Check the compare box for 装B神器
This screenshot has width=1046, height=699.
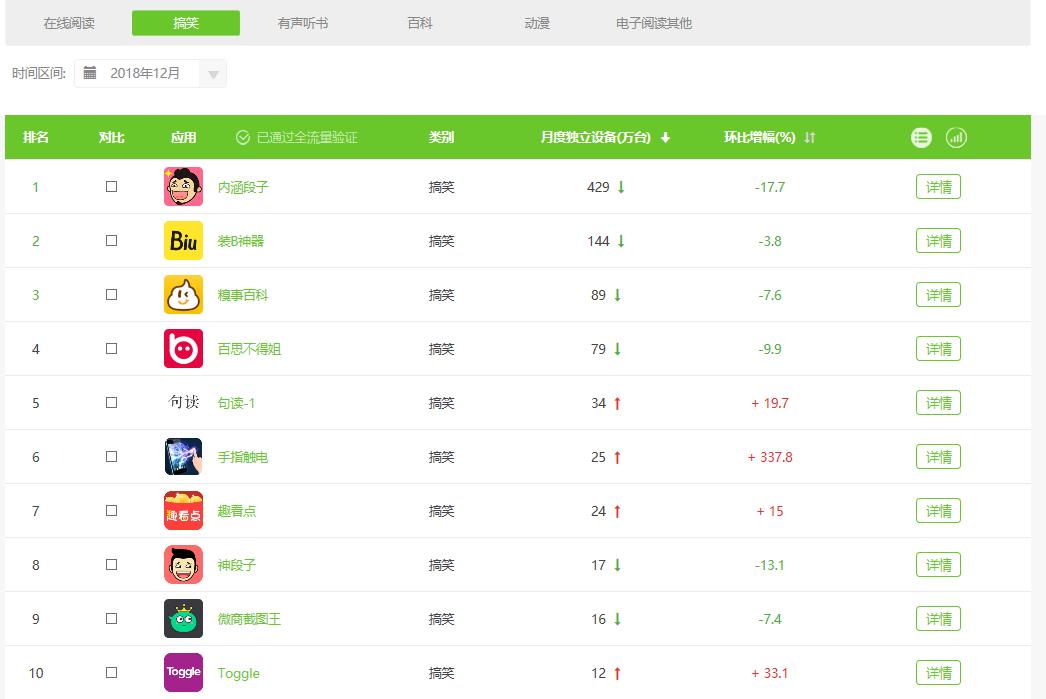pyautogui.click(x=111, y=241)
